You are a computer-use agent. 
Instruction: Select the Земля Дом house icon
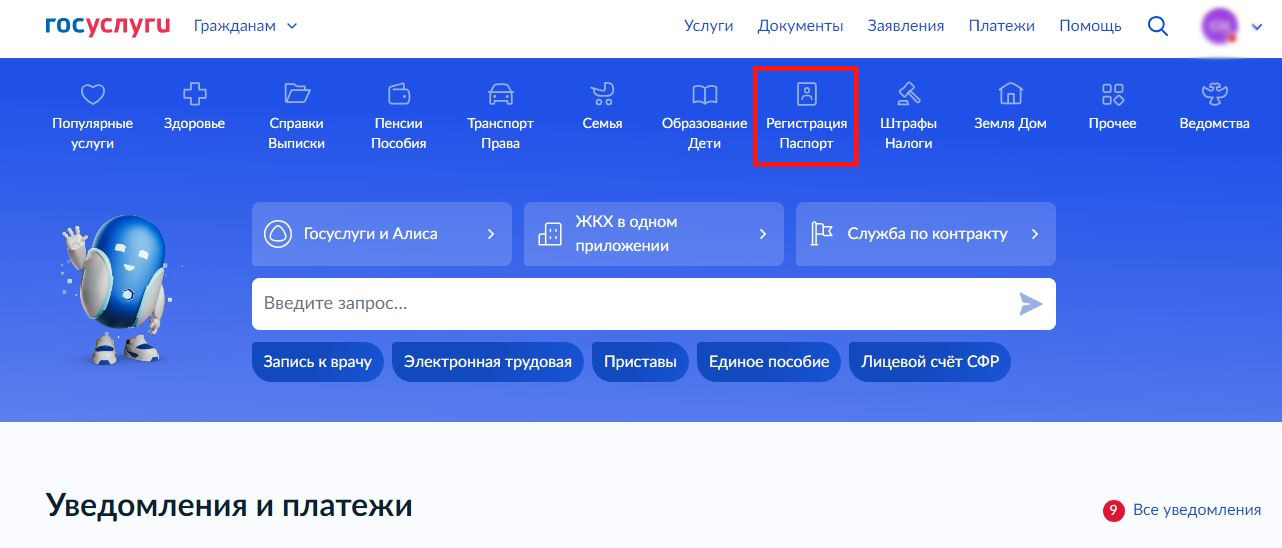pyautogui.click(x=1010, y=94)
